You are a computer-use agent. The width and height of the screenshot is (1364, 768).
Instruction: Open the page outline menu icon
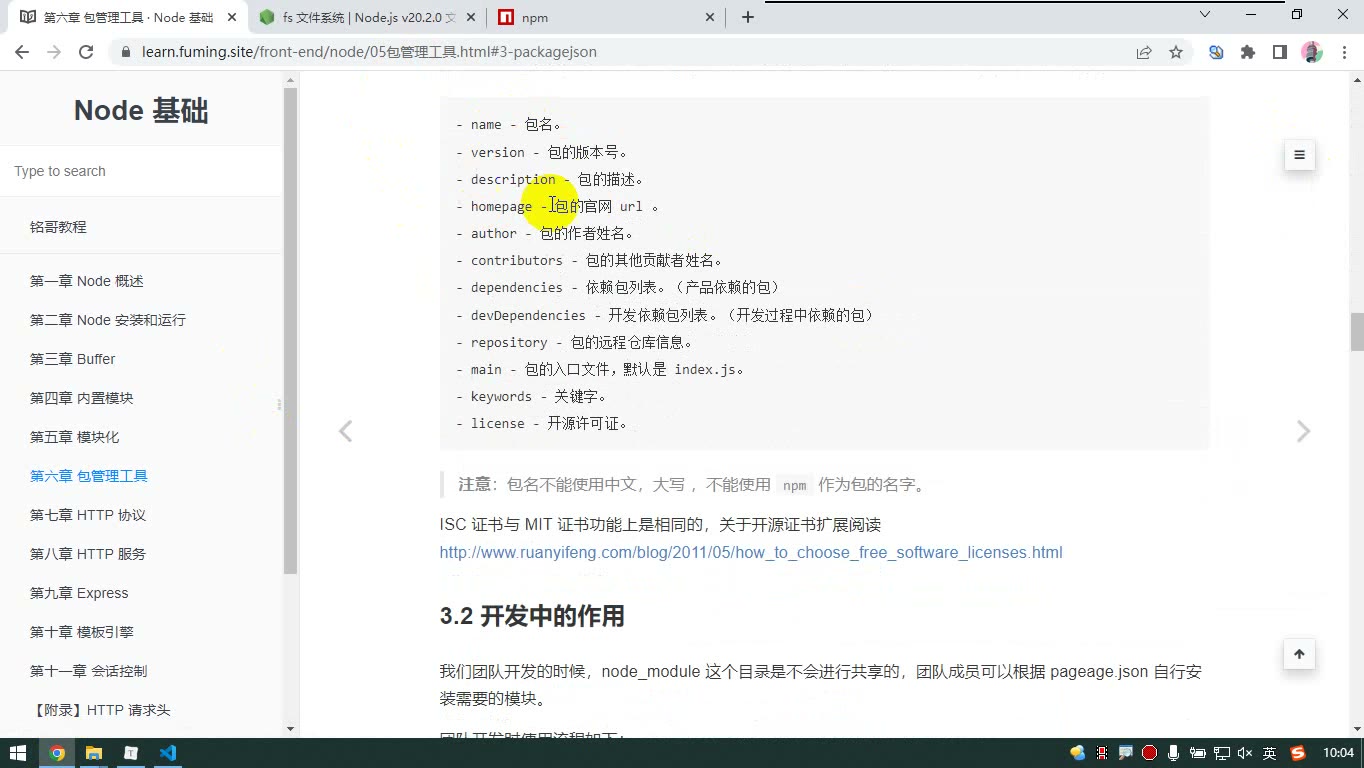[x=1299, y=155]
